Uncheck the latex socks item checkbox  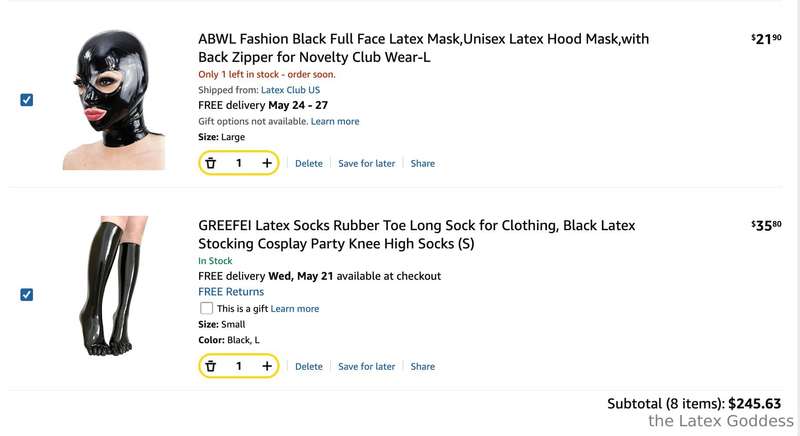[27, 295]
